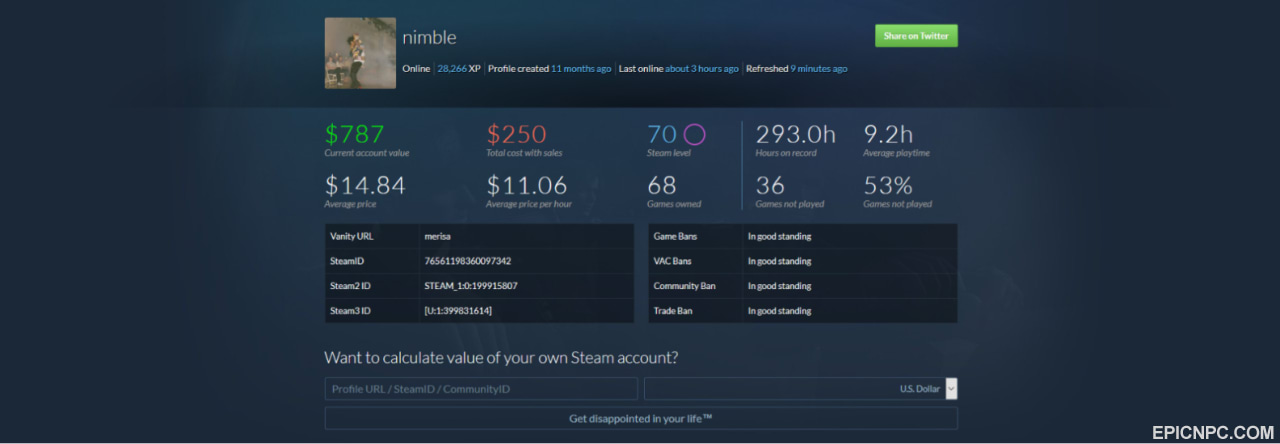Screen dimensions: 1280x444
Task: Select the $11.06 average price per hour
Action: click(527, 185)
